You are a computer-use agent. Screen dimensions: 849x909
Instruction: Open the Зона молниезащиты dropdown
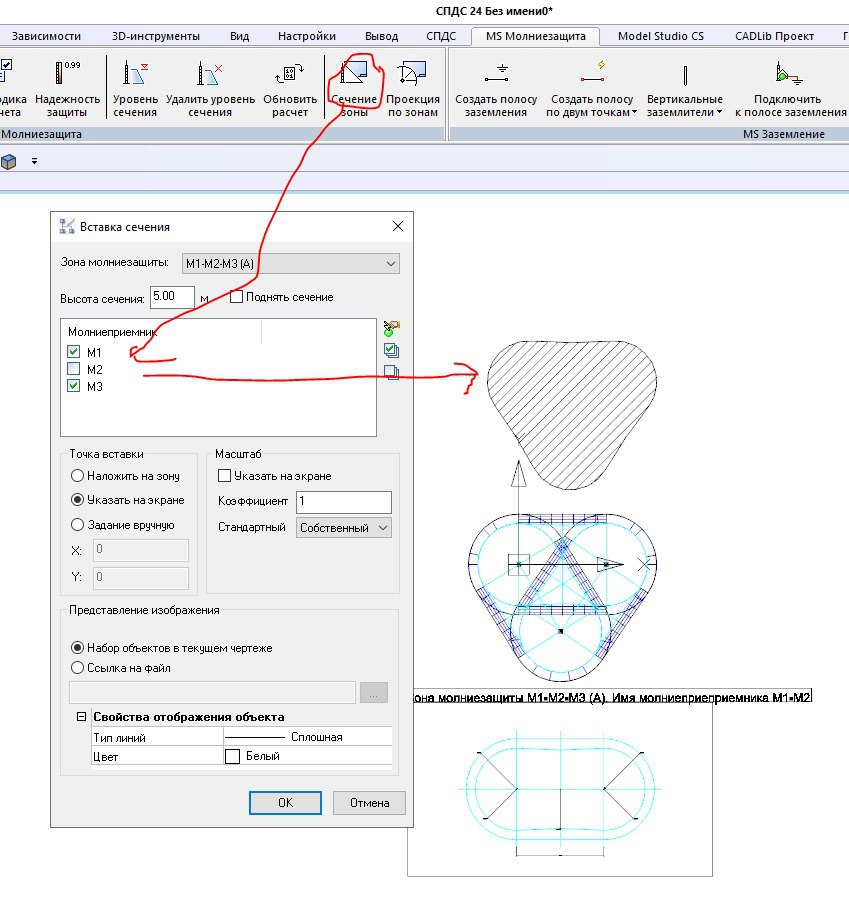pos(289,264)
